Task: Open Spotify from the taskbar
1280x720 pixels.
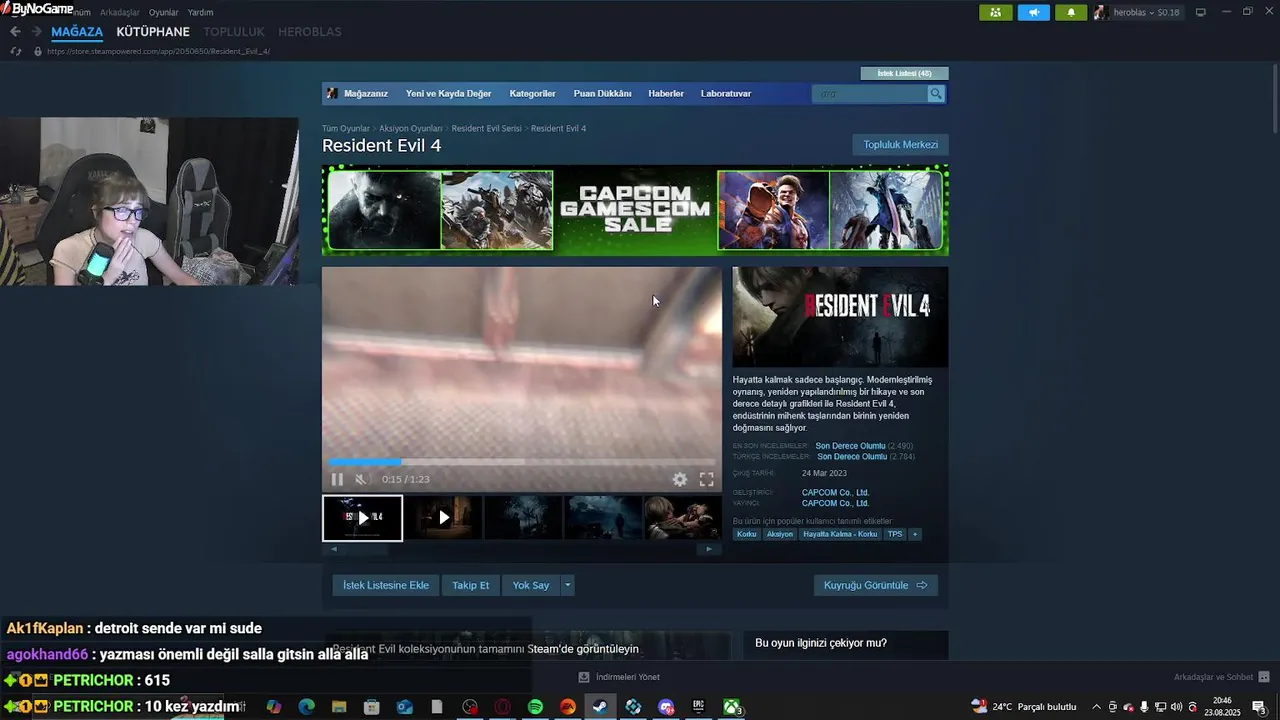Action: 535,707
